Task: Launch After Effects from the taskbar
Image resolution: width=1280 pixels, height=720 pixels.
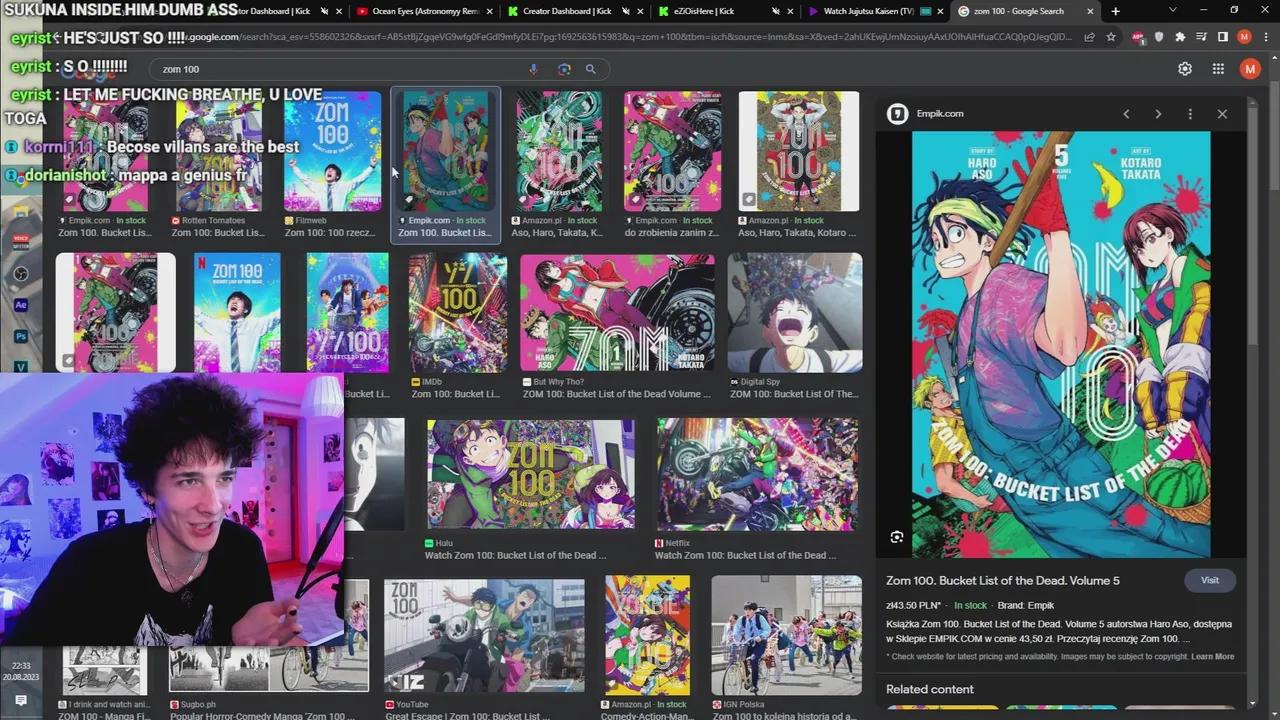Action: pyautogui.click(x=20, y=304)
